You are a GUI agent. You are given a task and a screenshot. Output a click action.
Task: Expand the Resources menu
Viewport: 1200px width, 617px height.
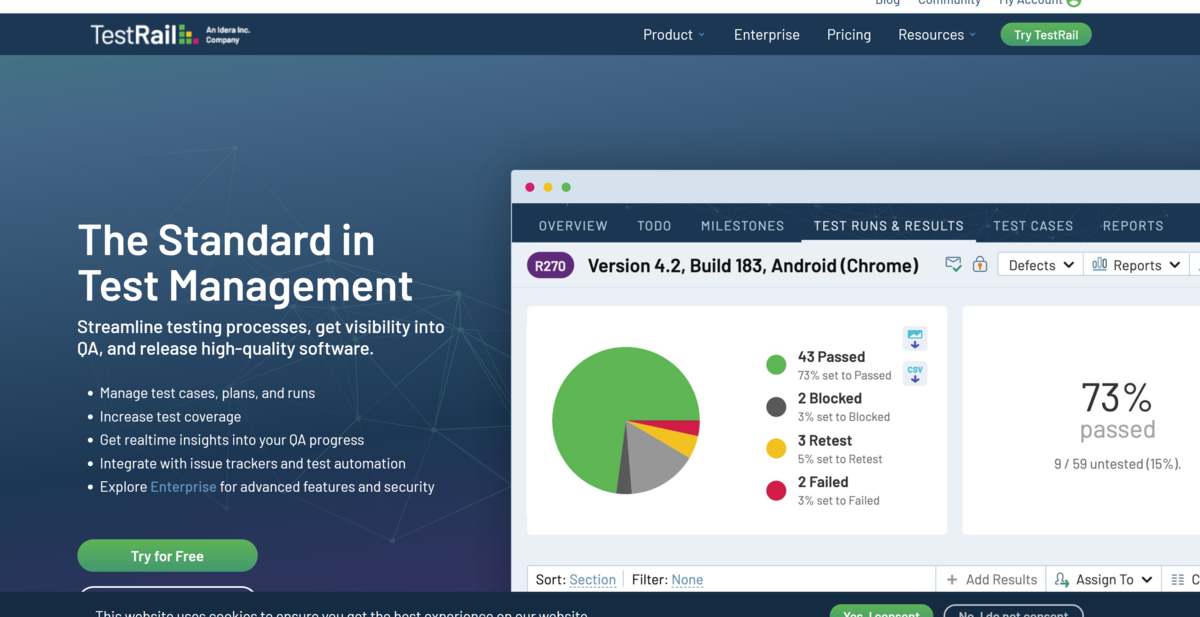coord(937,34)
